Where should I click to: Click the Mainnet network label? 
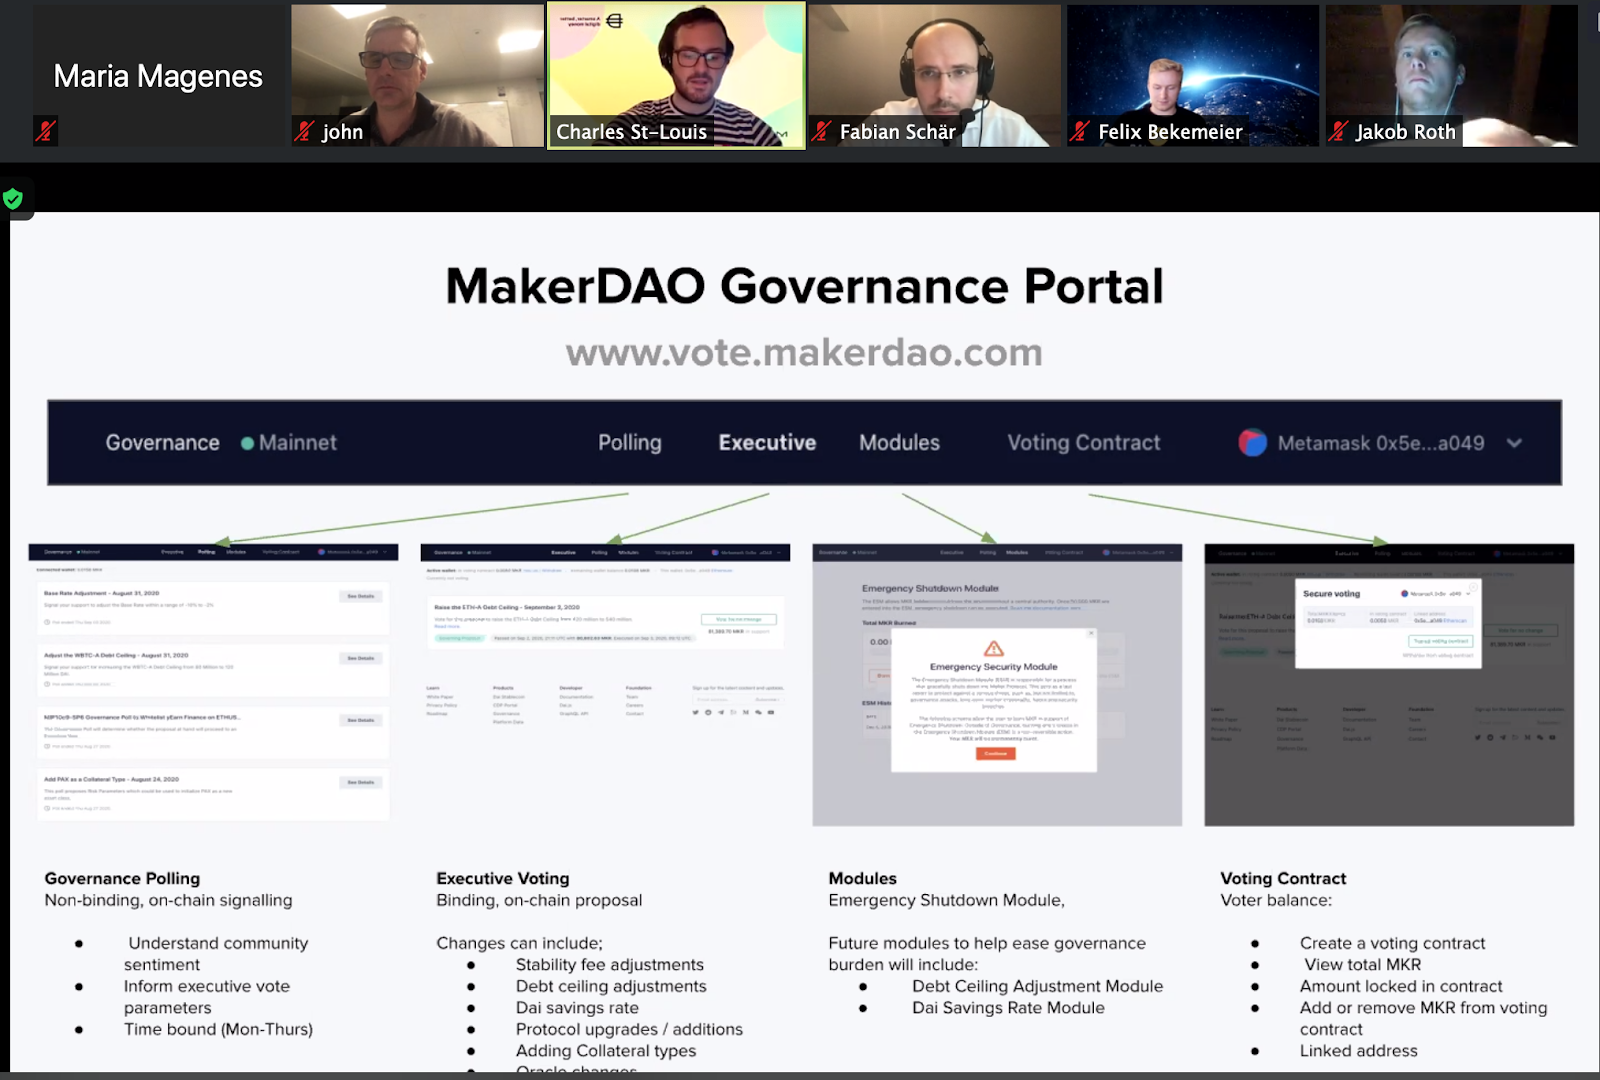298,443
